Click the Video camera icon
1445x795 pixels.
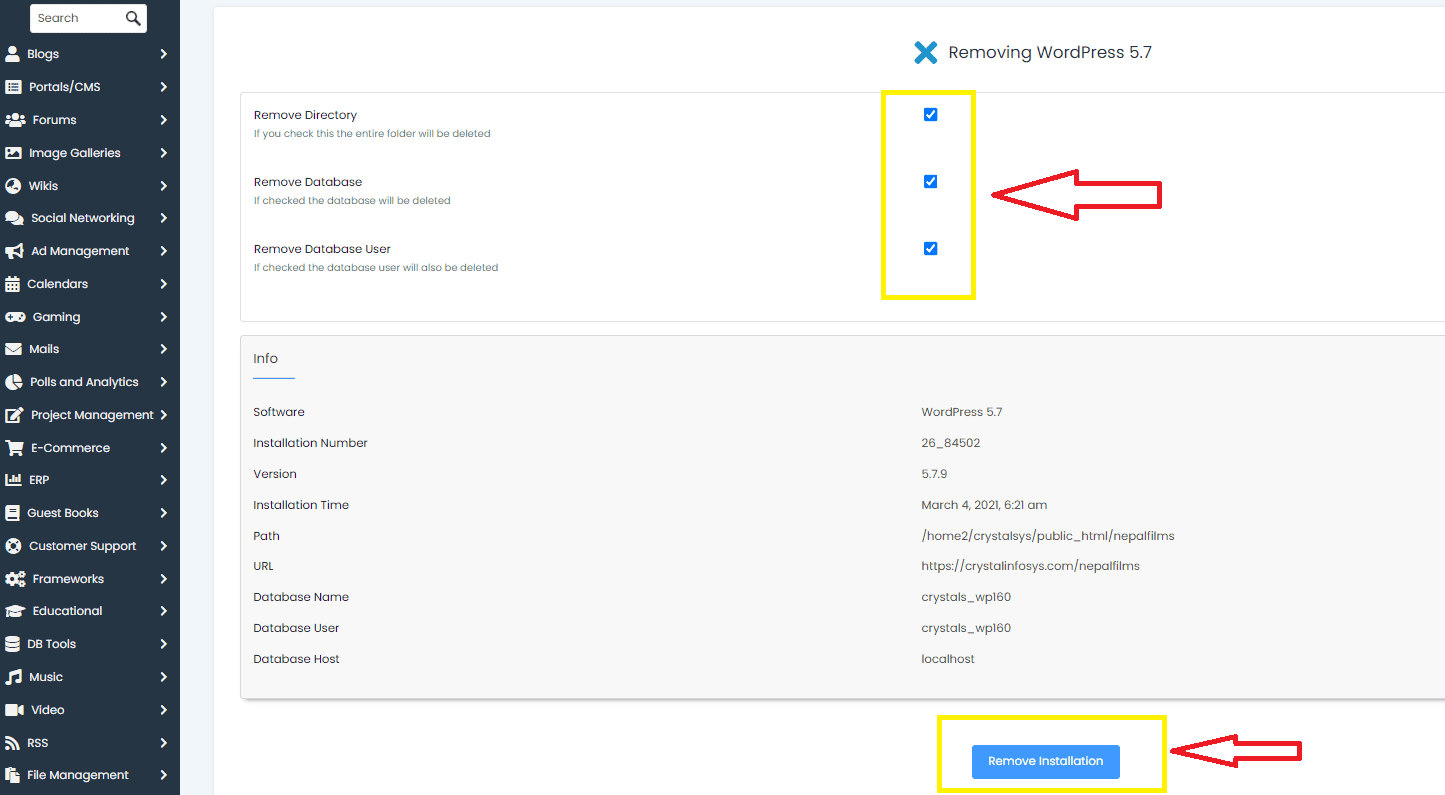14,710
